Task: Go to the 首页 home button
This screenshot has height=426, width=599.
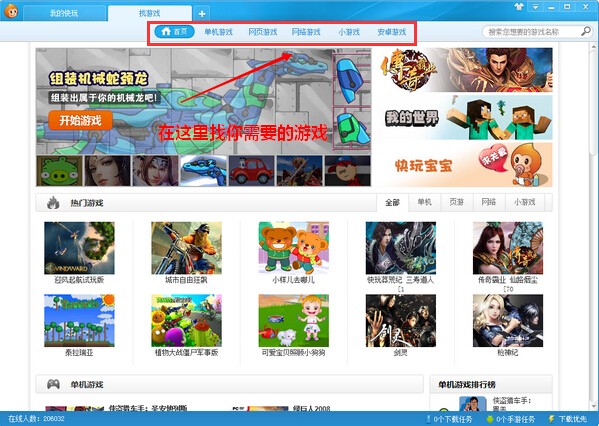Action: [175, 32]
